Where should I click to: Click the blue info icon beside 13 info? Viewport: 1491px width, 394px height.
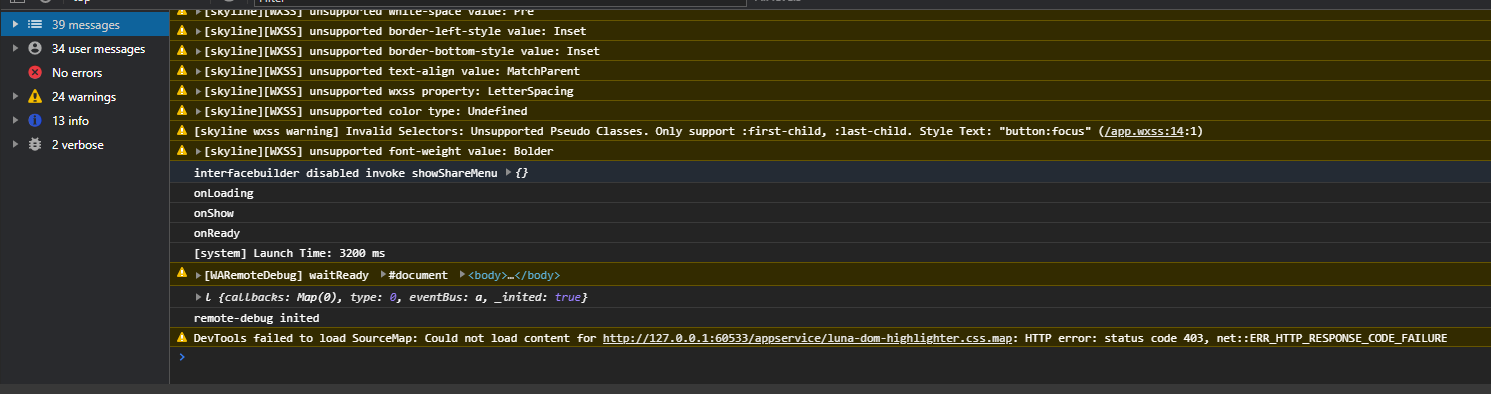(35, 120)
